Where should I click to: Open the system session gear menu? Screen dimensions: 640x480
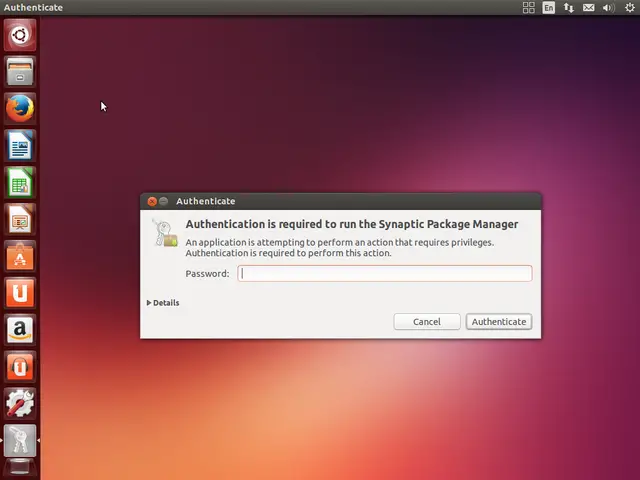coord(630,7)
